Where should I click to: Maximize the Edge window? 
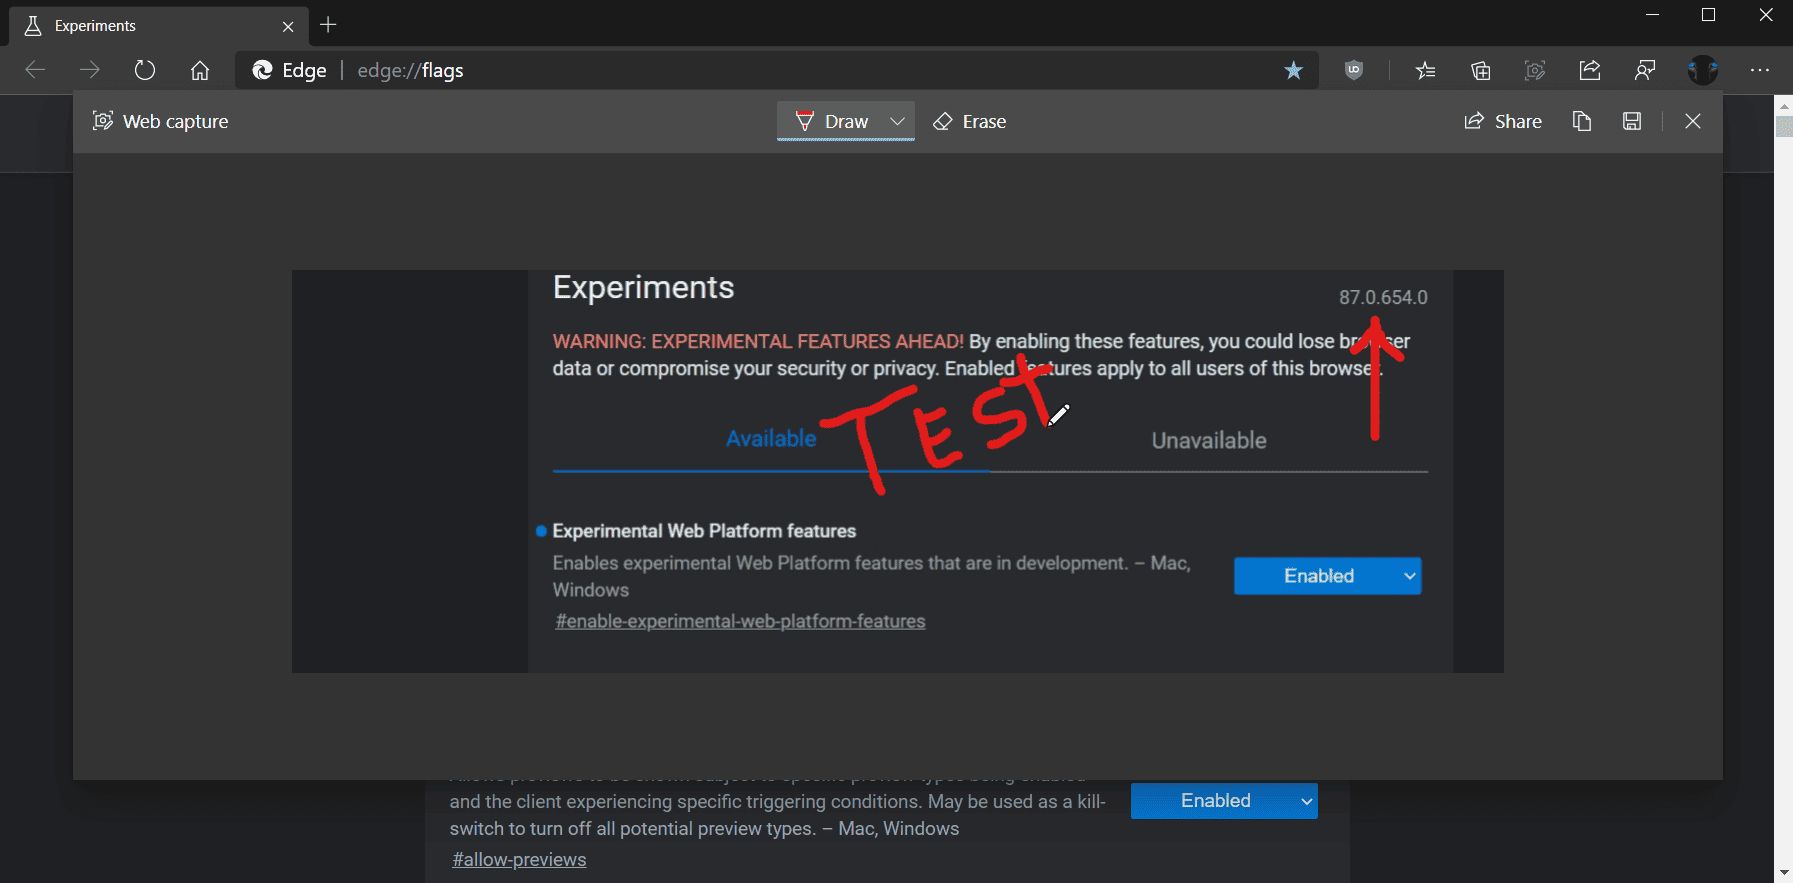[1709, 15]
